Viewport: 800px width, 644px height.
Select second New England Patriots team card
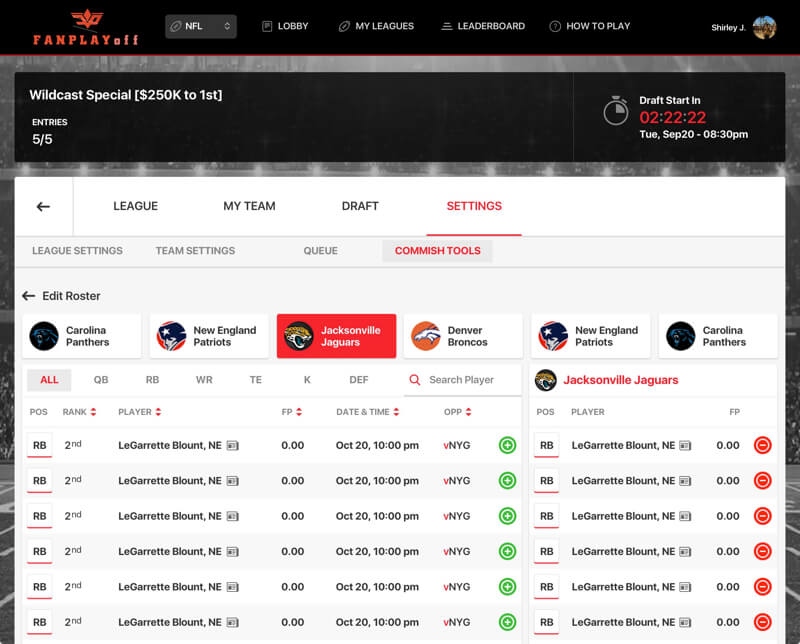(590, 336)
